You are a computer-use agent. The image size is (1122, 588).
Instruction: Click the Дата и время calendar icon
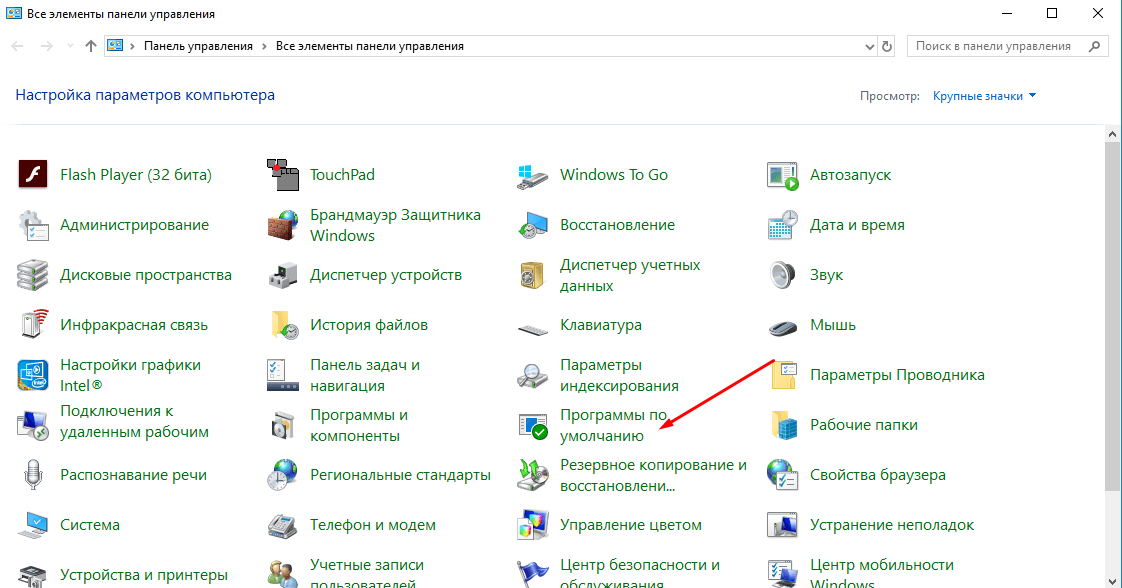[782, 225]
